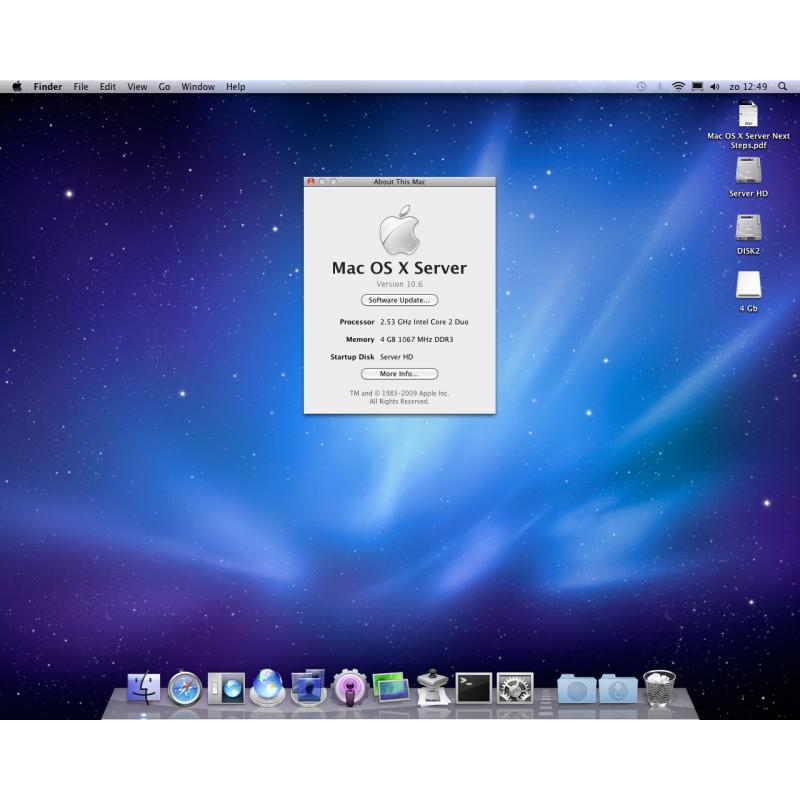The width and height of the screenshot is (800, 800).
Task: Click the Bluetooth status icon
Action: click(x=659, y=87)
